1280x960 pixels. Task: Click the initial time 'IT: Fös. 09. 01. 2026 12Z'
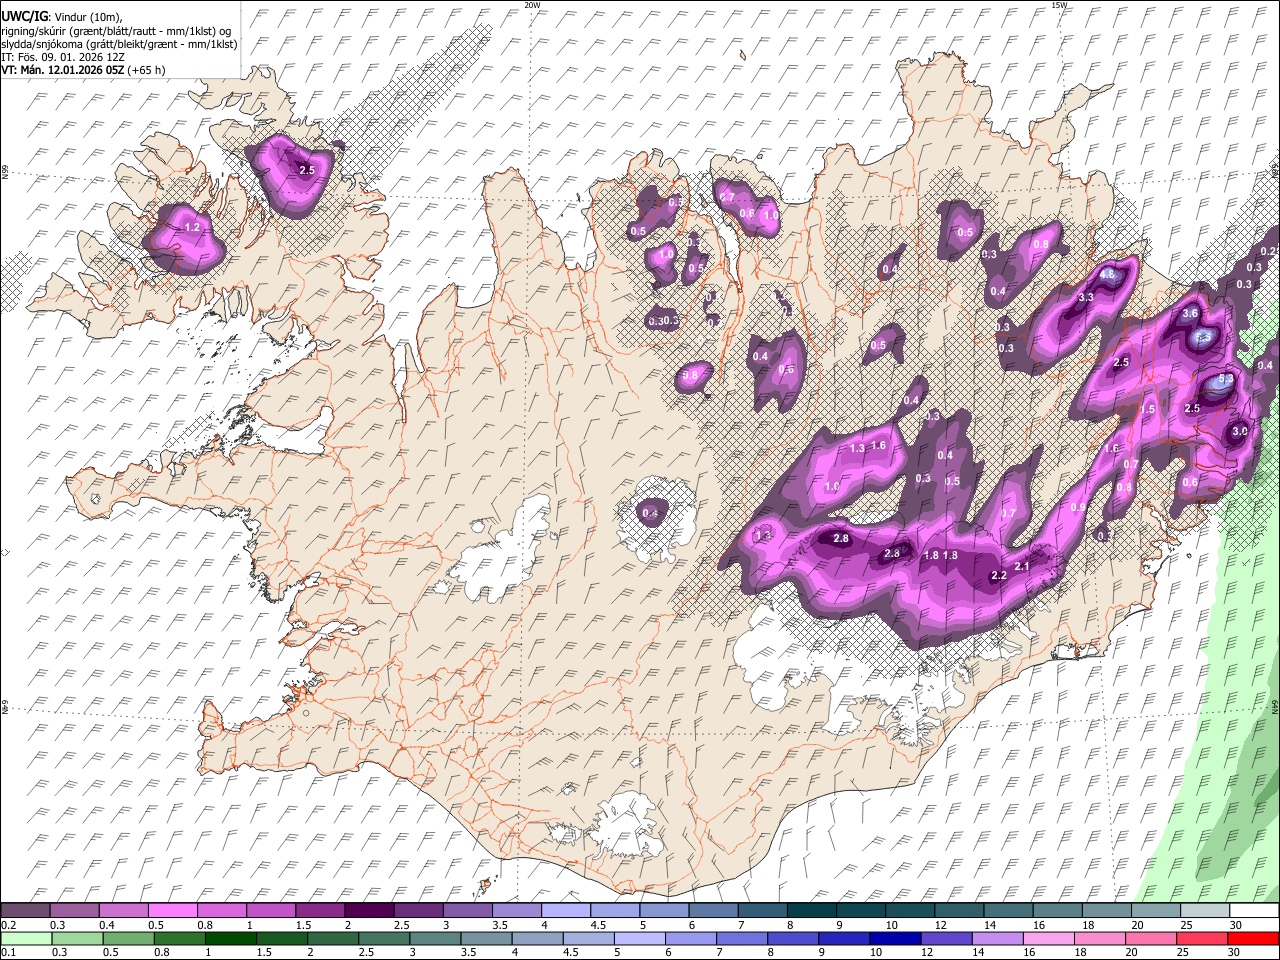point(63,57)
